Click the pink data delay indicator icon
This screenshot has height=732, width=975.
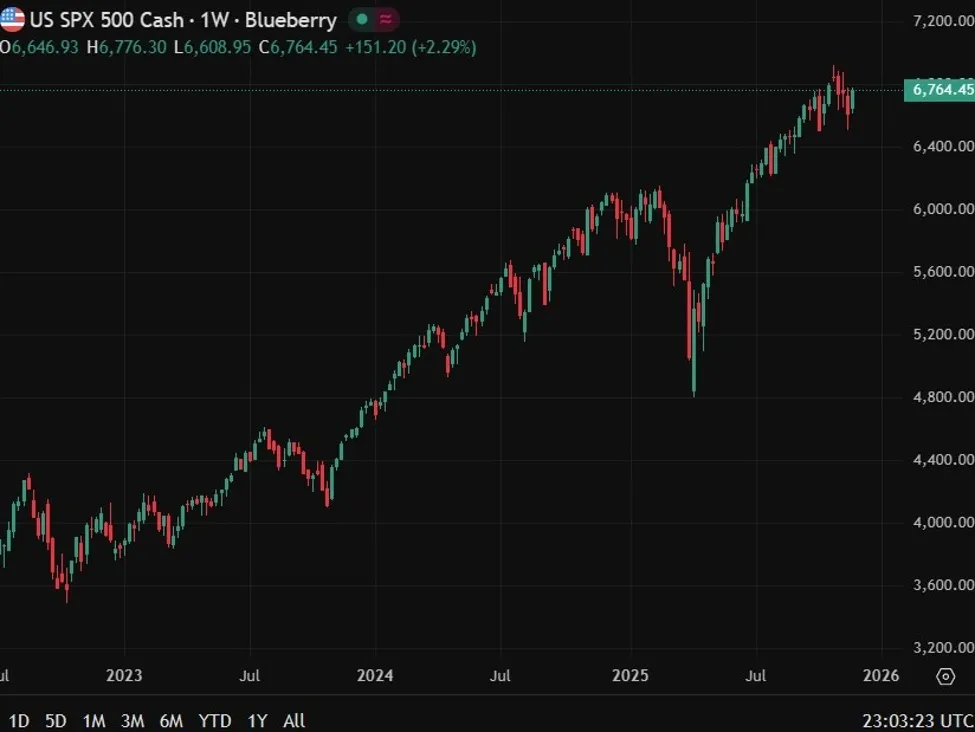(x=385, y=20)
